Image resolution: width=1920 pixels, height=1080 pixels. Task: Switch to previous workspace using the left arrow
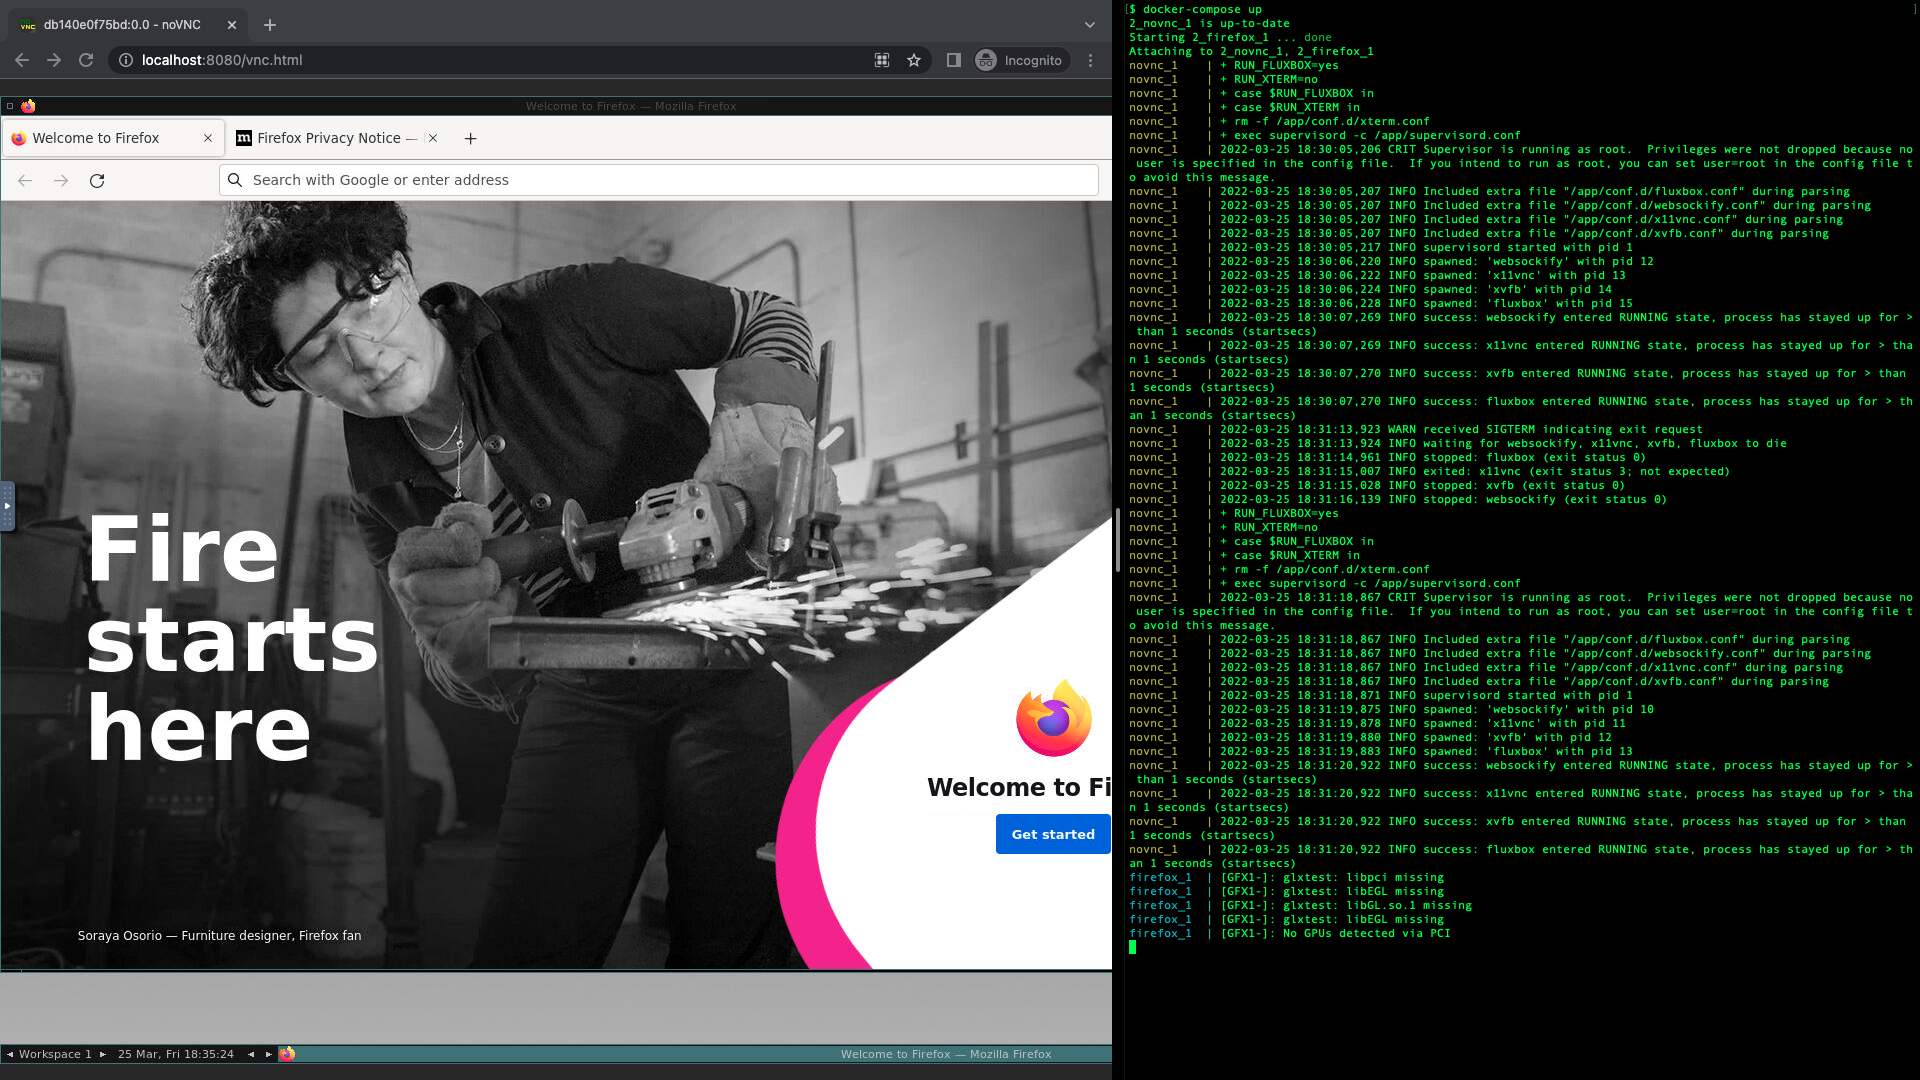tap(10, 1054)
